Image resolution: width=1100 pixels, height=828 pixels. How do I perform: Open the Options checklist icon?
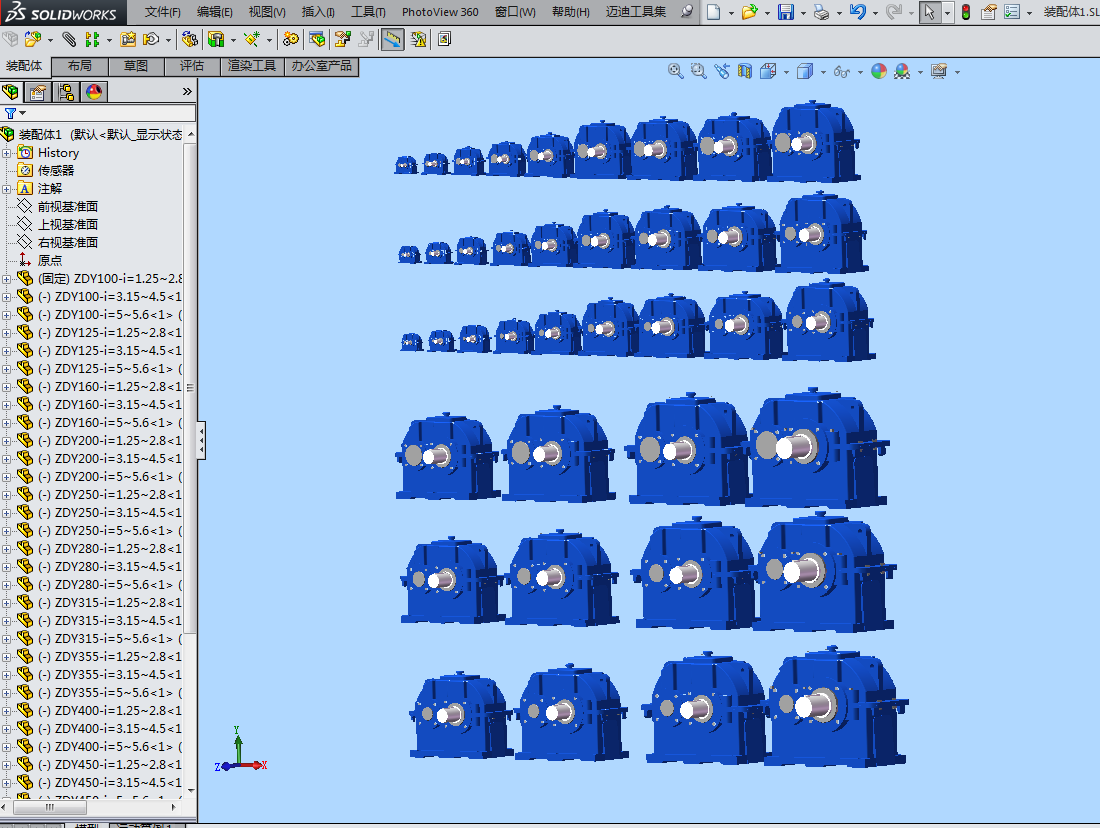[1012, 12]
